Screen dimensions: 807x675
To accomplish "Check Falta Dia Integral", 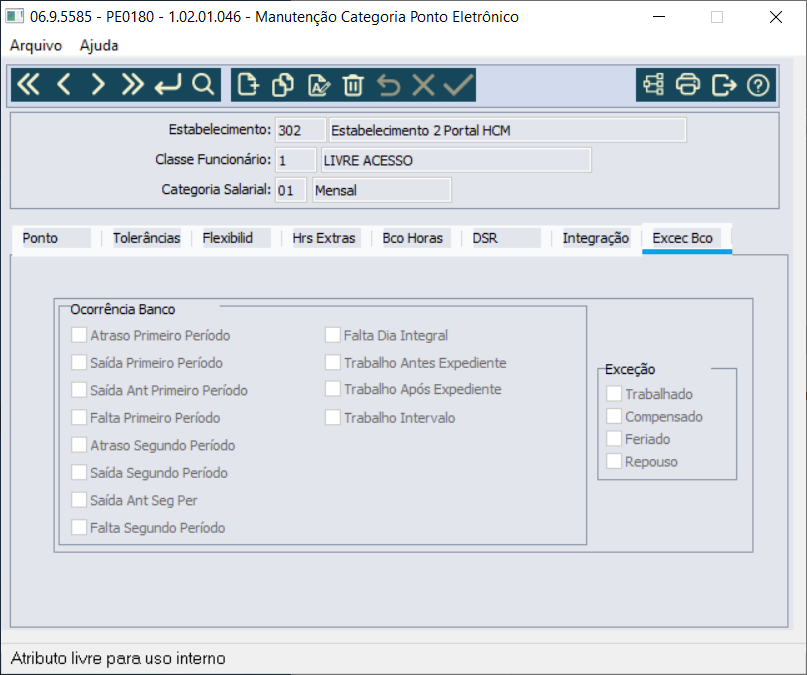I will coord(332,335).
